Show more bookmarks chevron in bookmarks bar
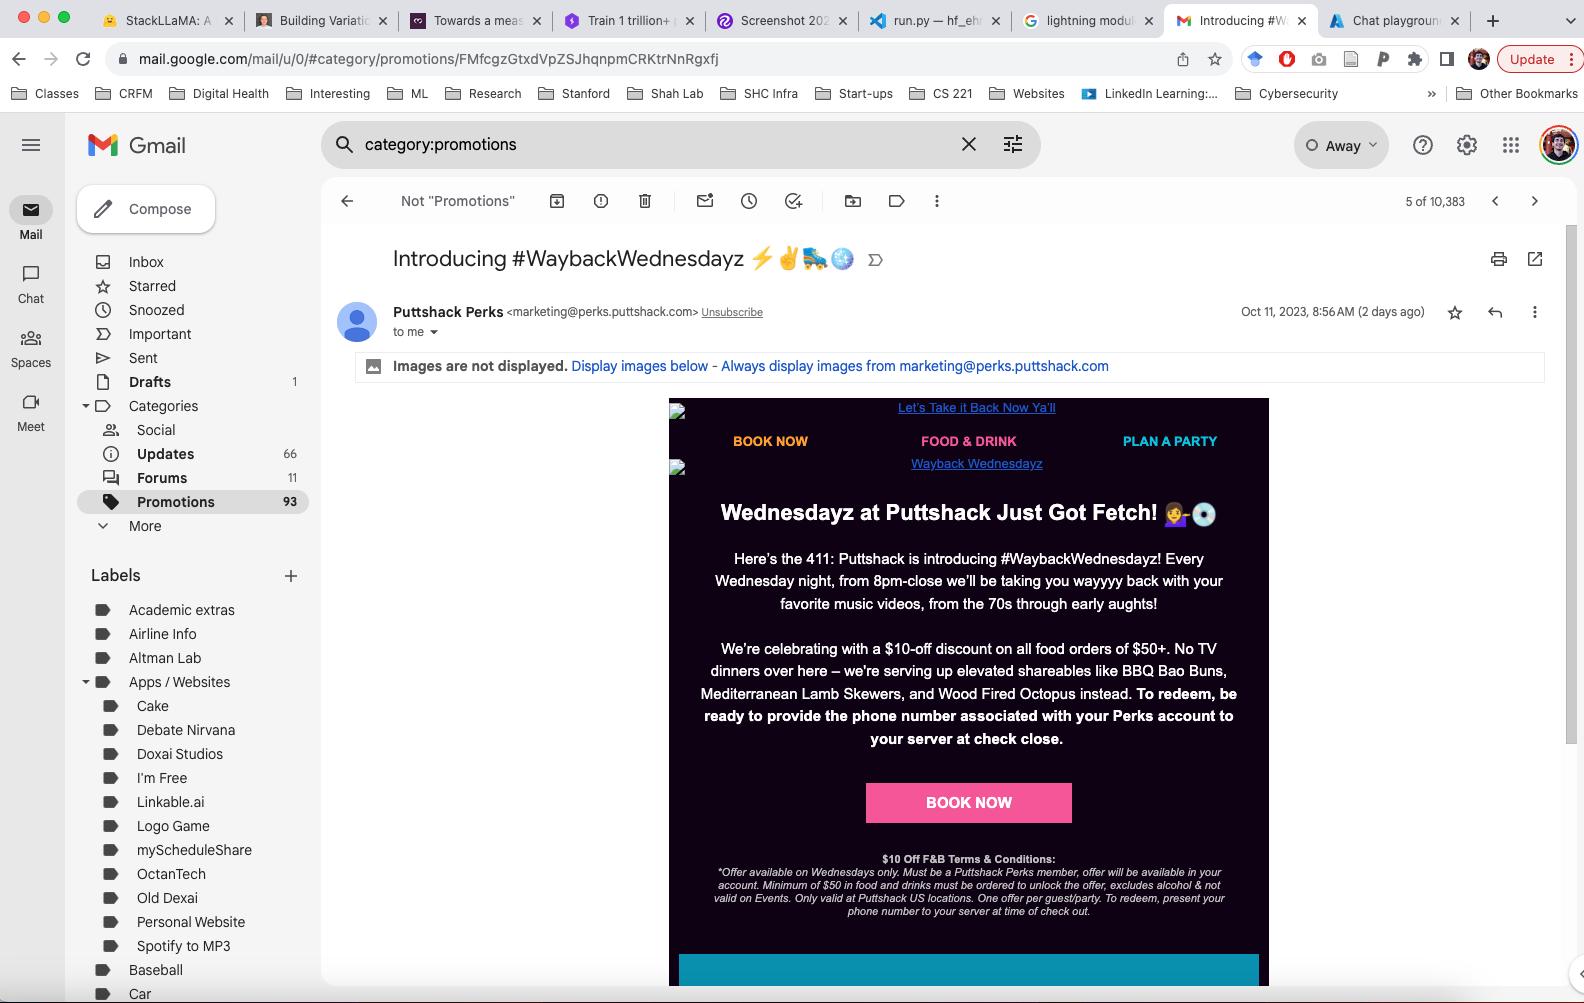 tap(1431, 94)
